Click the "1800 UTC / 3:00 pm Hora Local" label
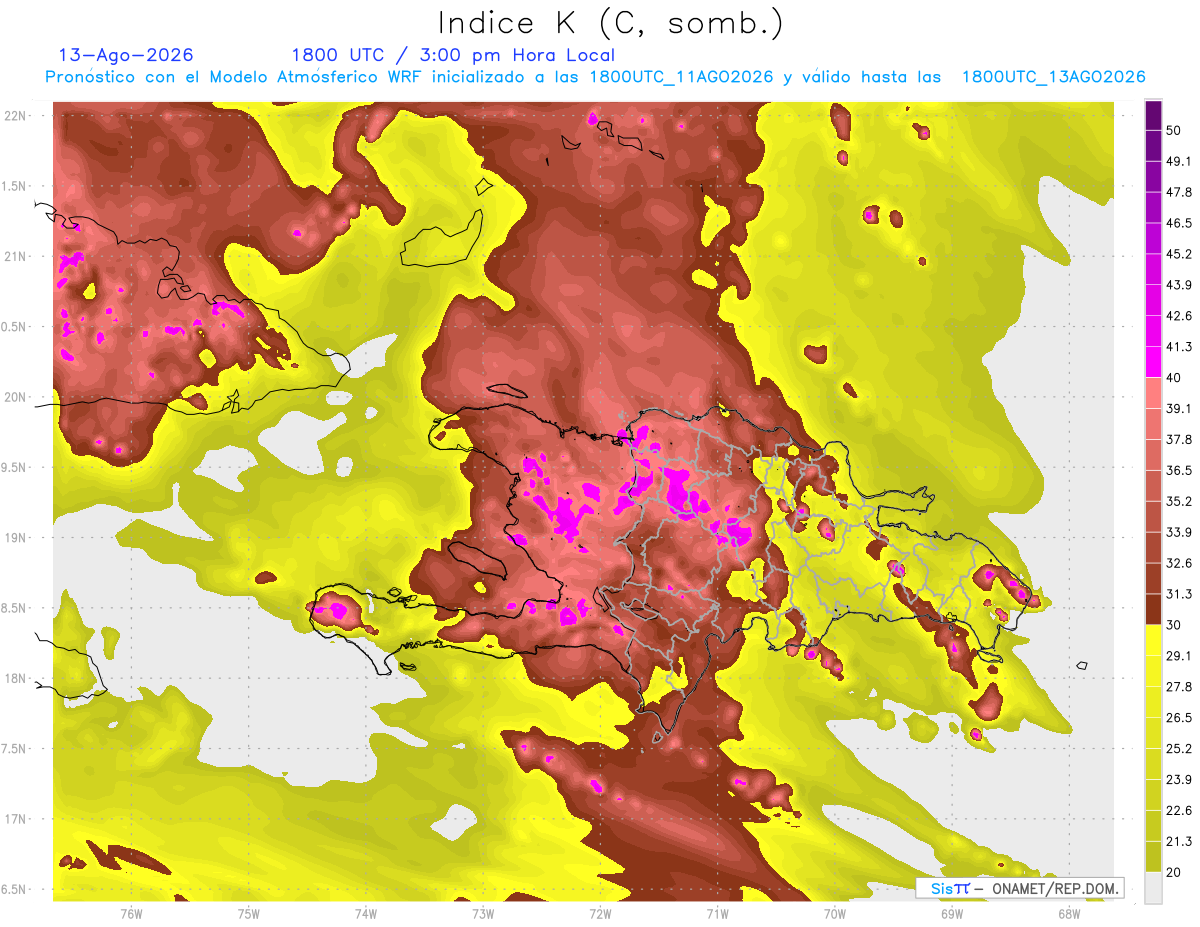This screenshot has height=927, width=1200. 453,55
